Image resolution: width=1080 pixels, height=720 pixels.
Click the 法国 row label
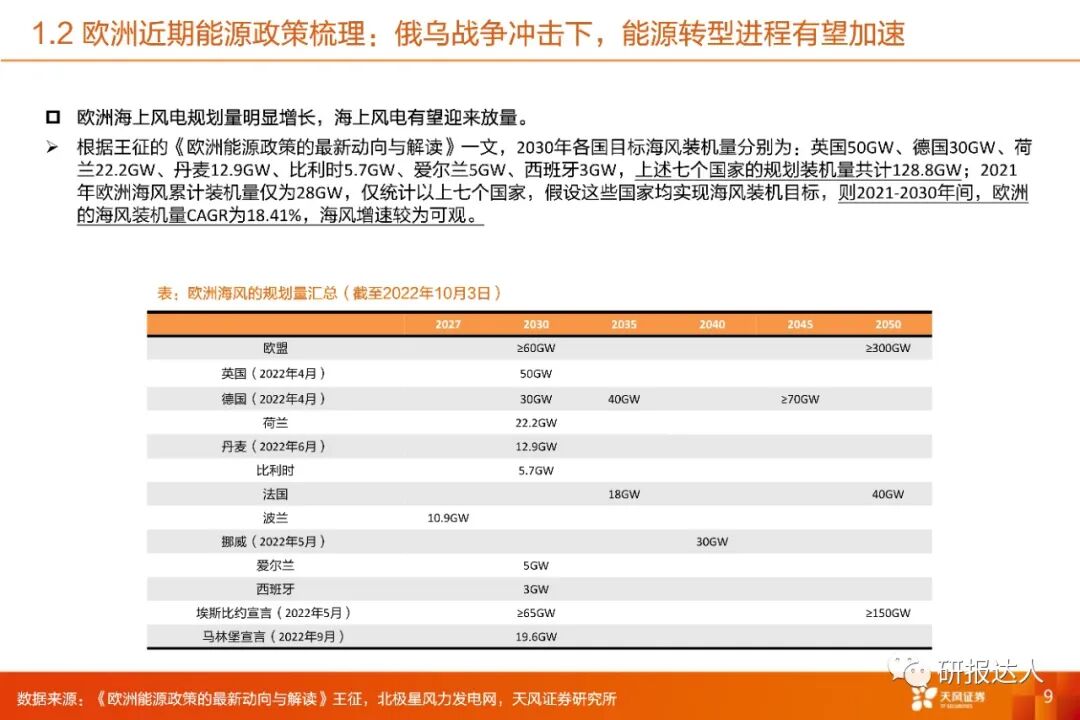tap(275, 494)
